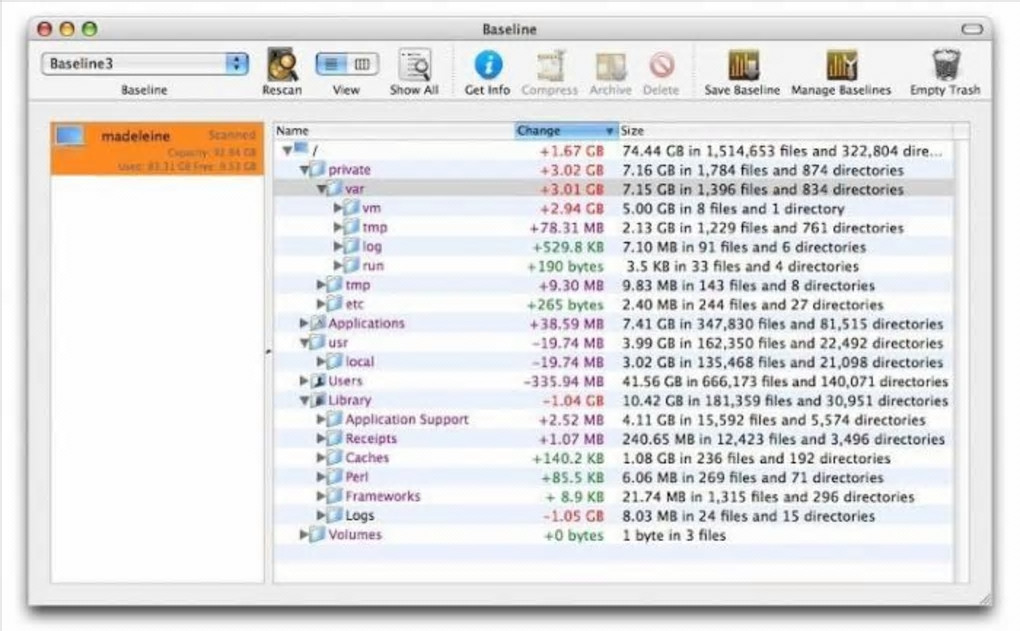The width and height of the screenshot is (1020, 631).
Task: Click '5.00 GB in 8 files and 1 directory'
Action: coord(733,209)
